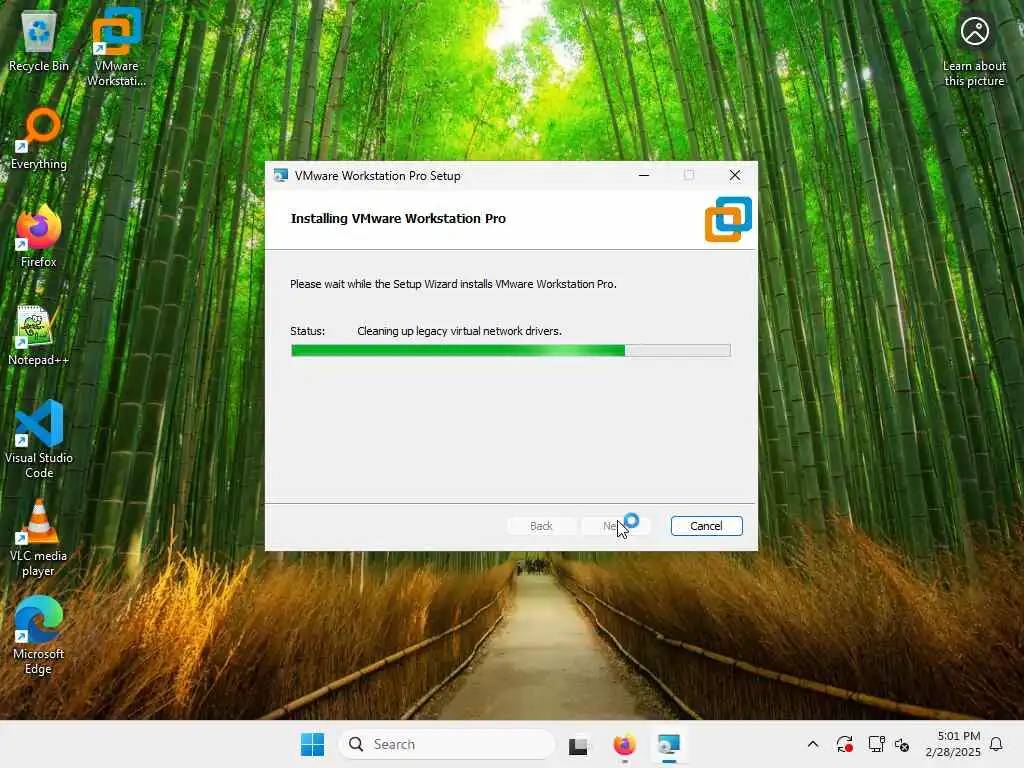This screenshot has height=768, width=1024.
Task: Select the Firefox desktop shortcut
Action: 39,236
